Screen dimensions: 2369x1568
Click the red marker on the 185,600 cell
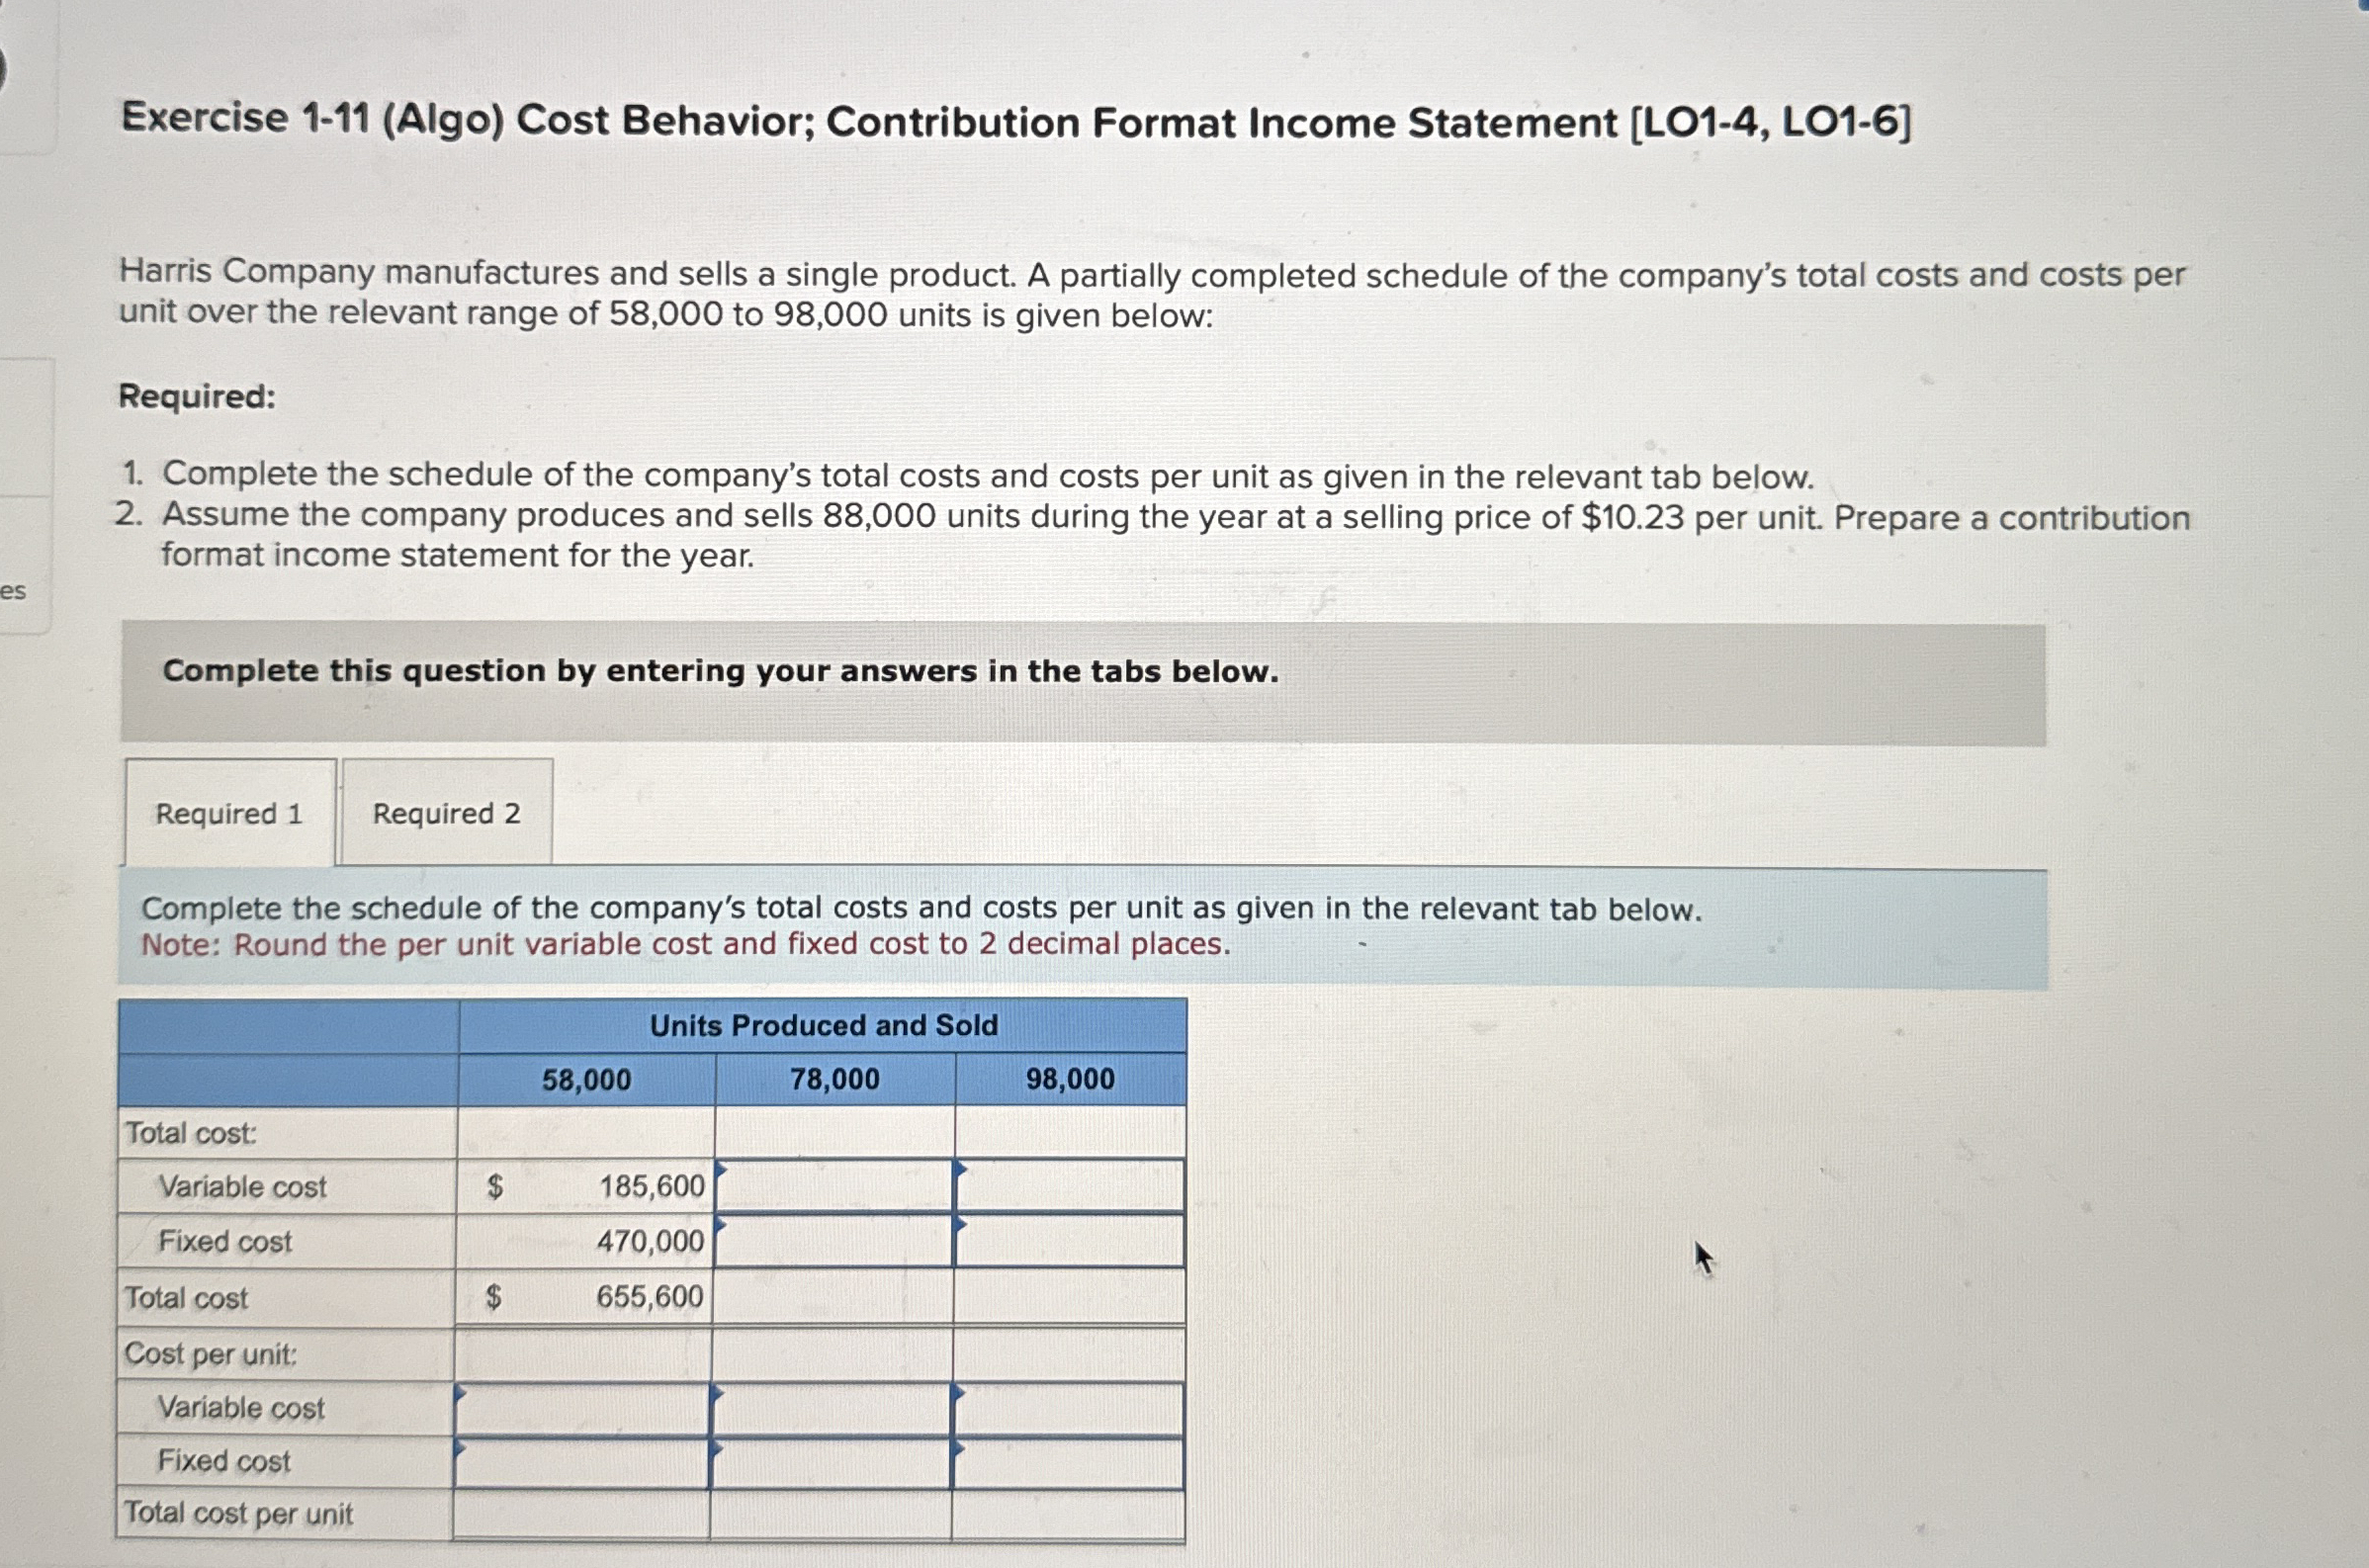point(719,1168)
